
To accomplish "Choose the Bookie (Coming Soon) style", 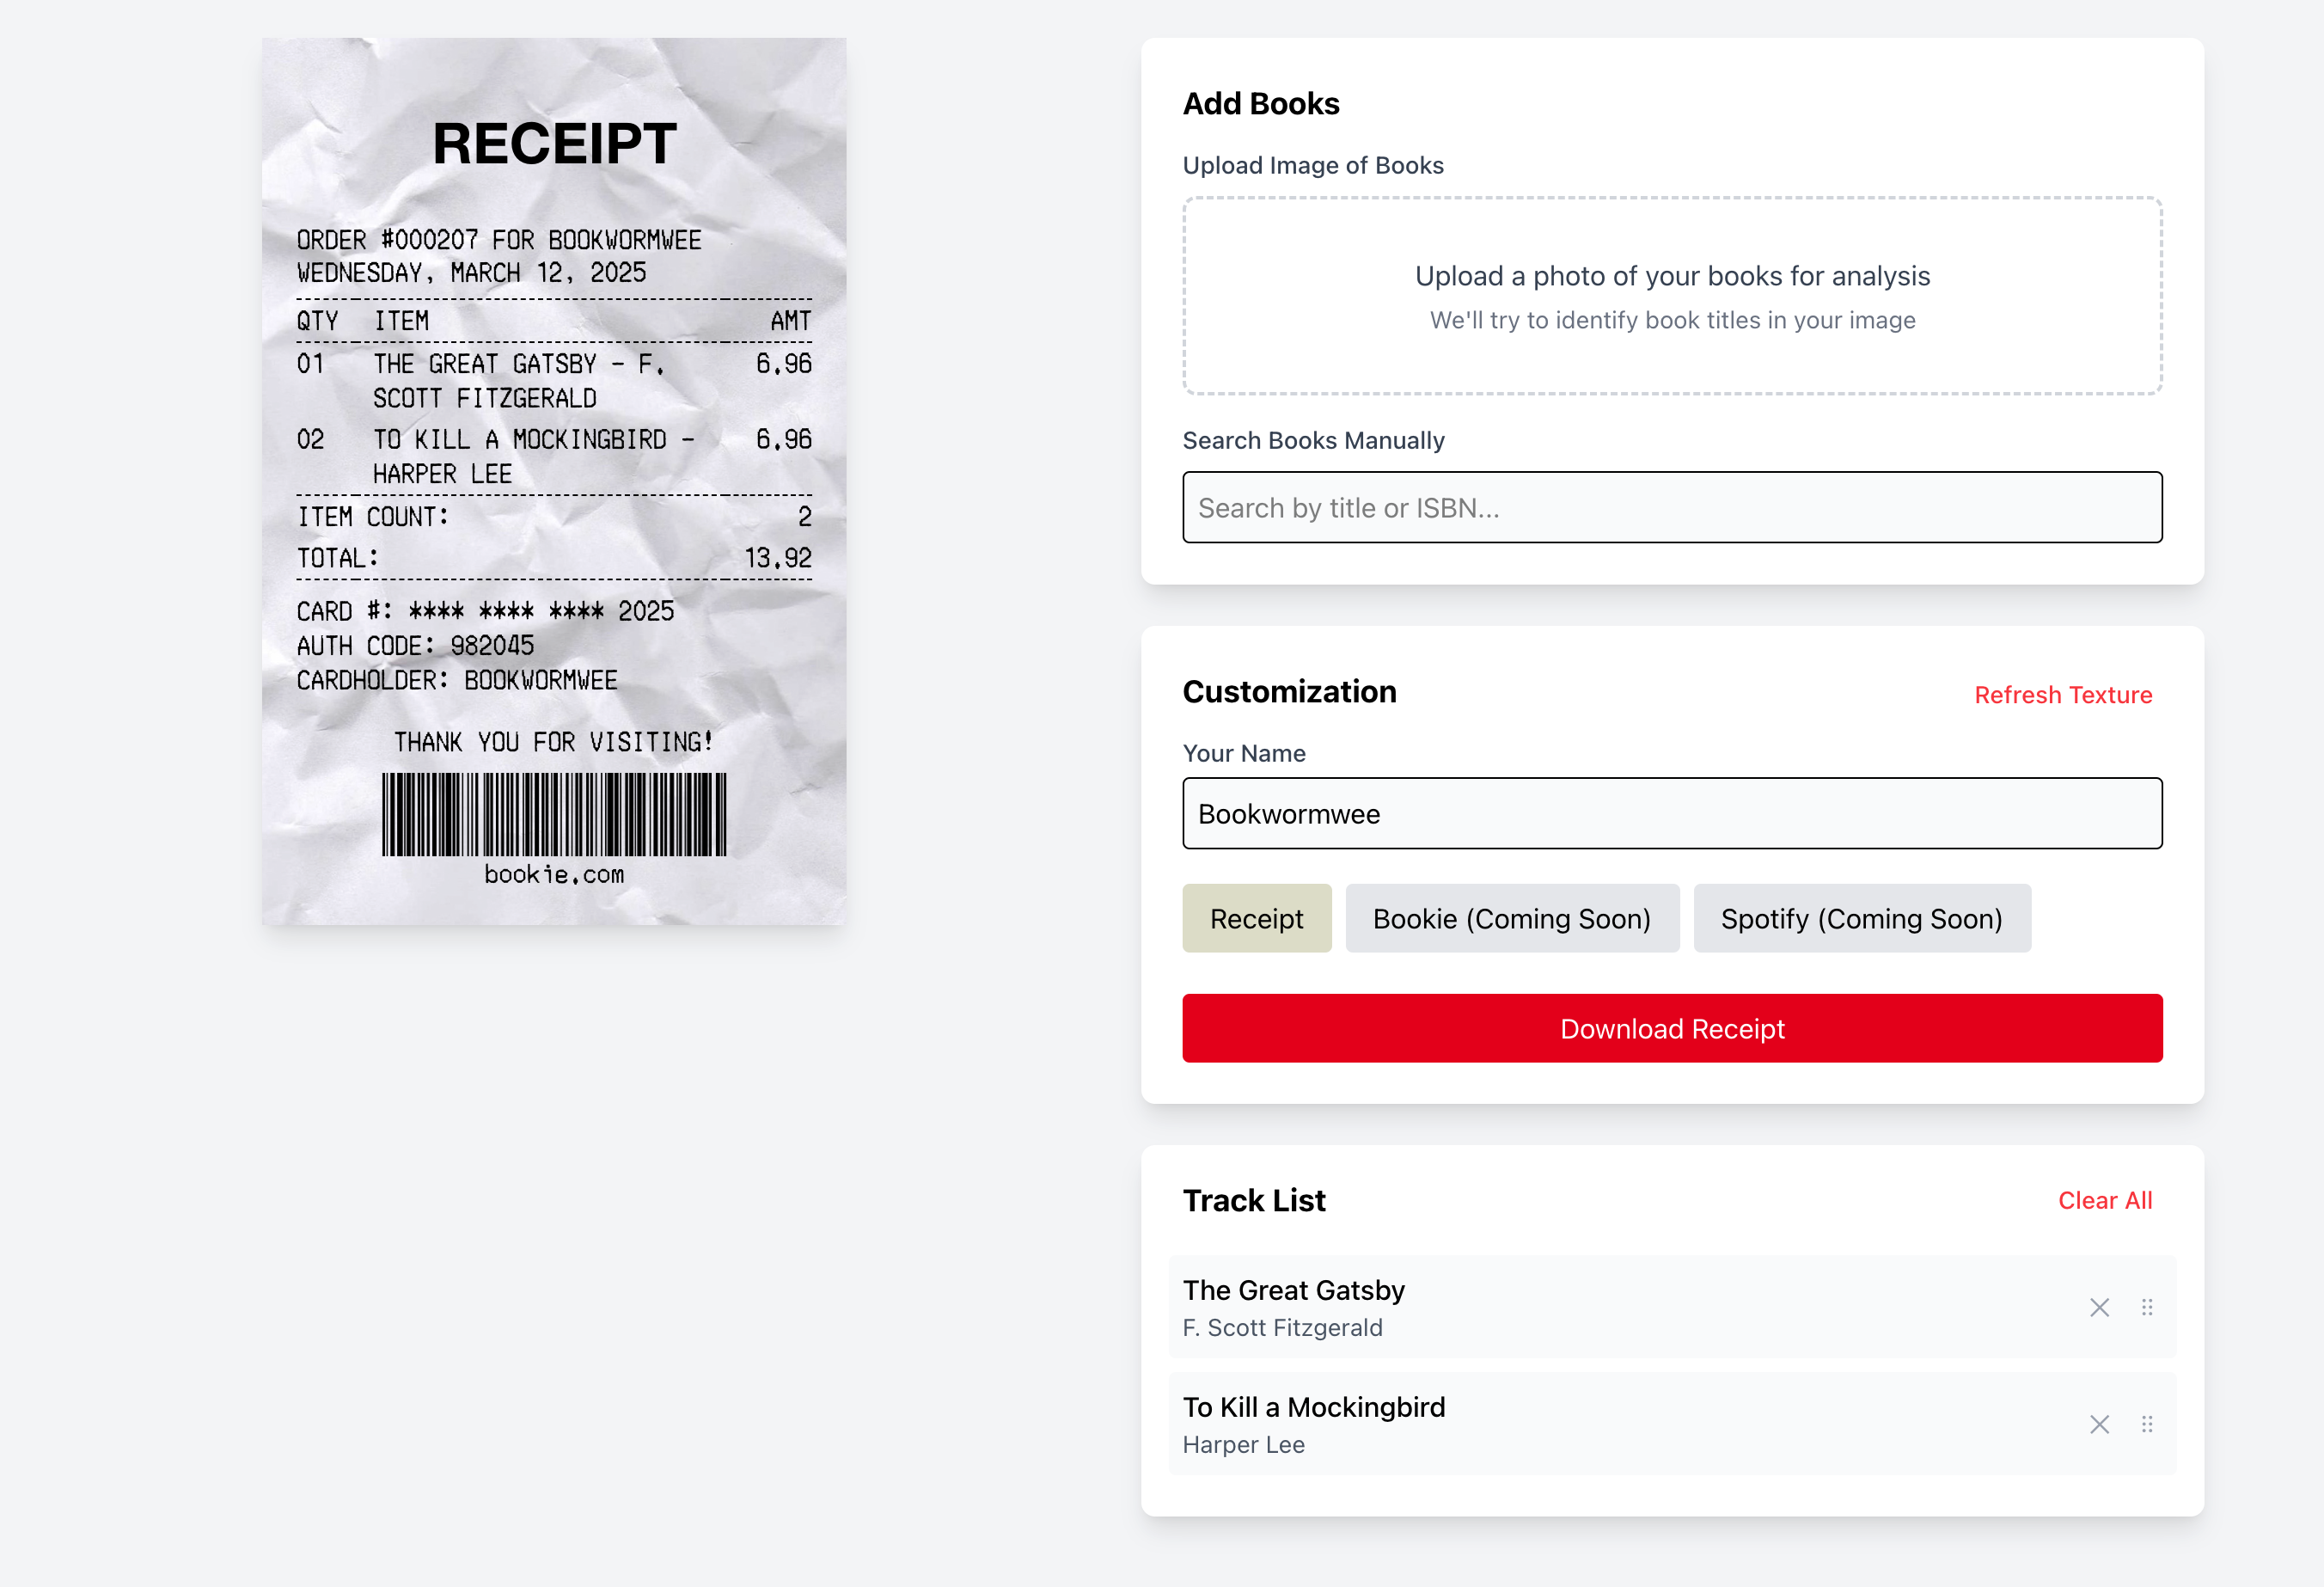I will [1511, 918].
